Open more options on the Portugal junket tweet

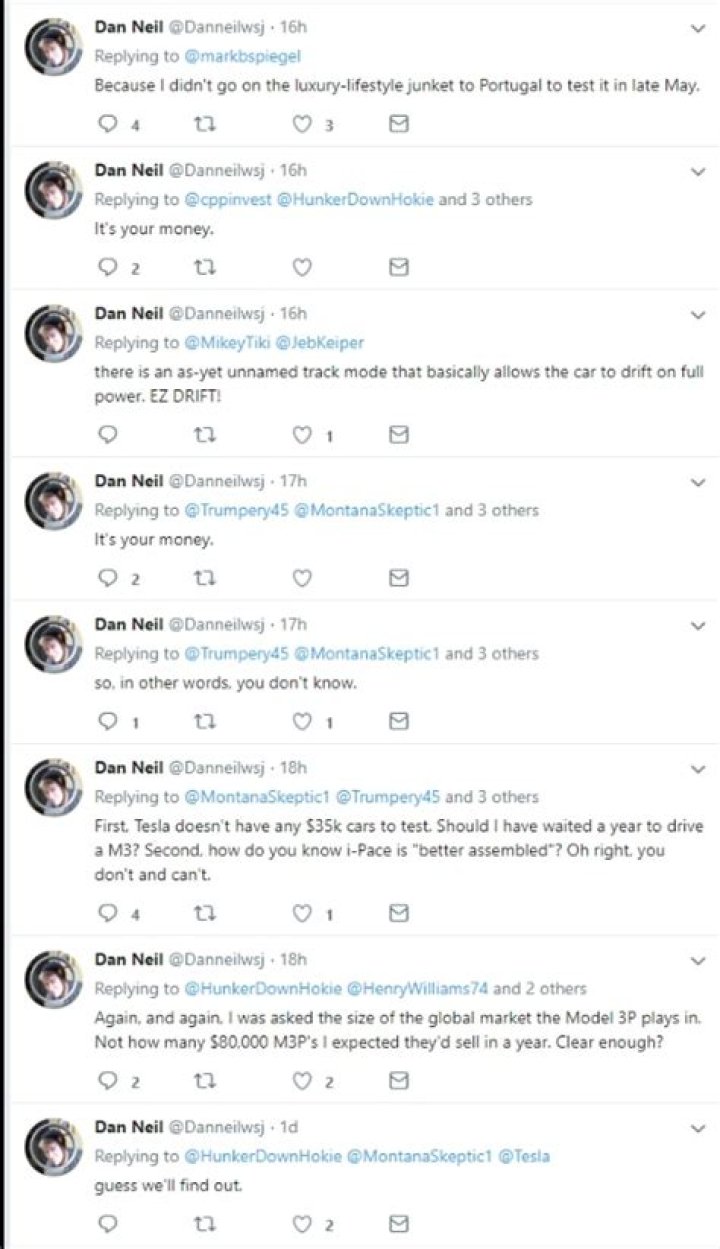pyautogui.click(x=698, y=29)
